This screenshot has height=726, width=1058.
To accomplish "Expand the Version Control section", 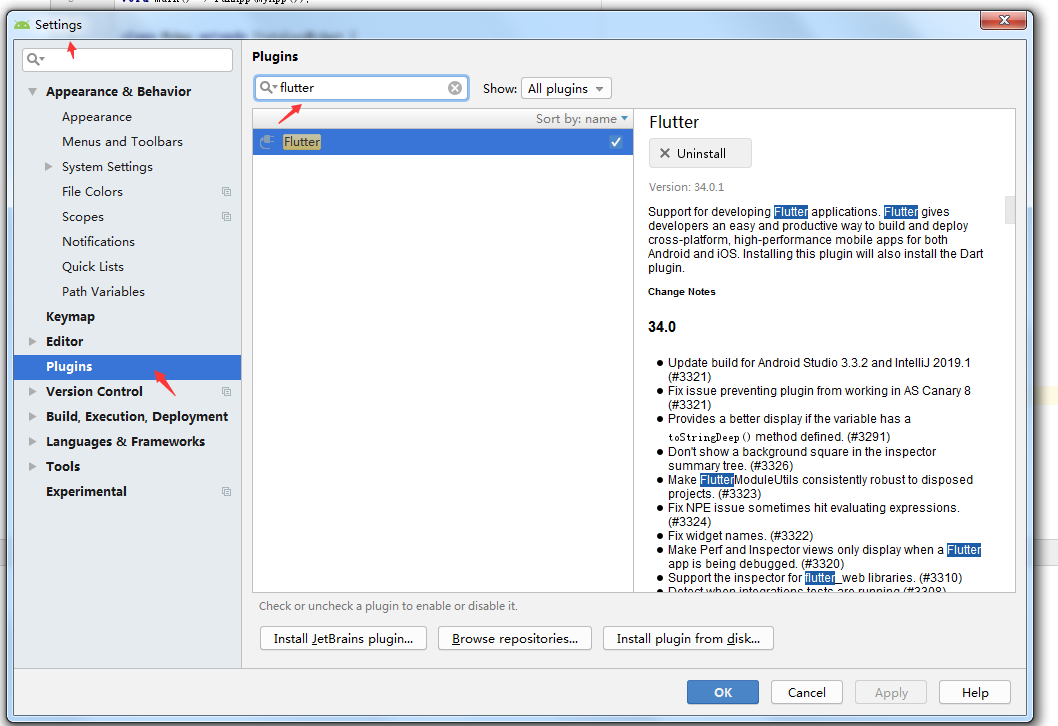I will [x=32, y=391].
